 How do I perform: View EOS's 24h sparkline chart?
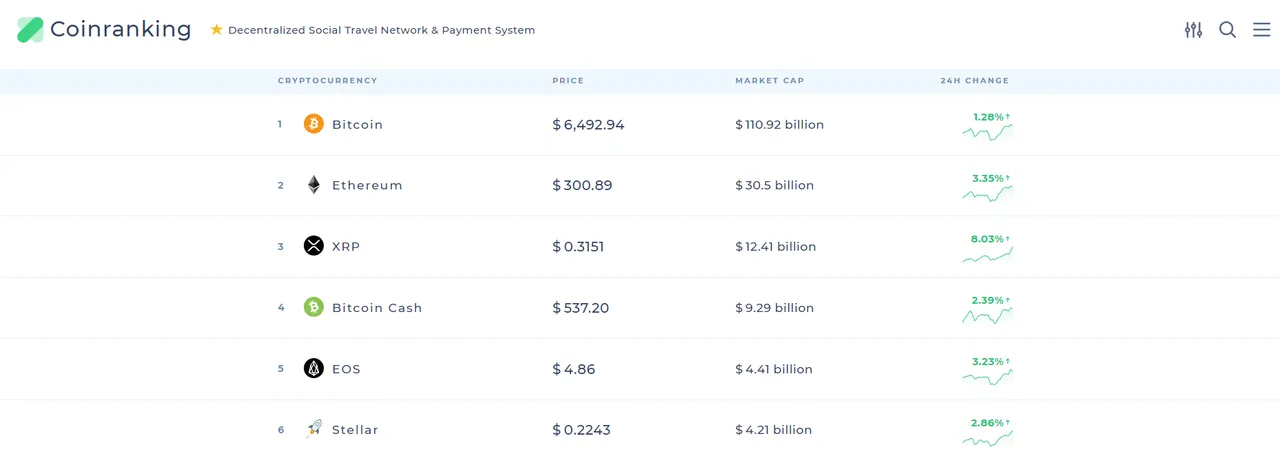pyautogui.click(x=988, y=377)
